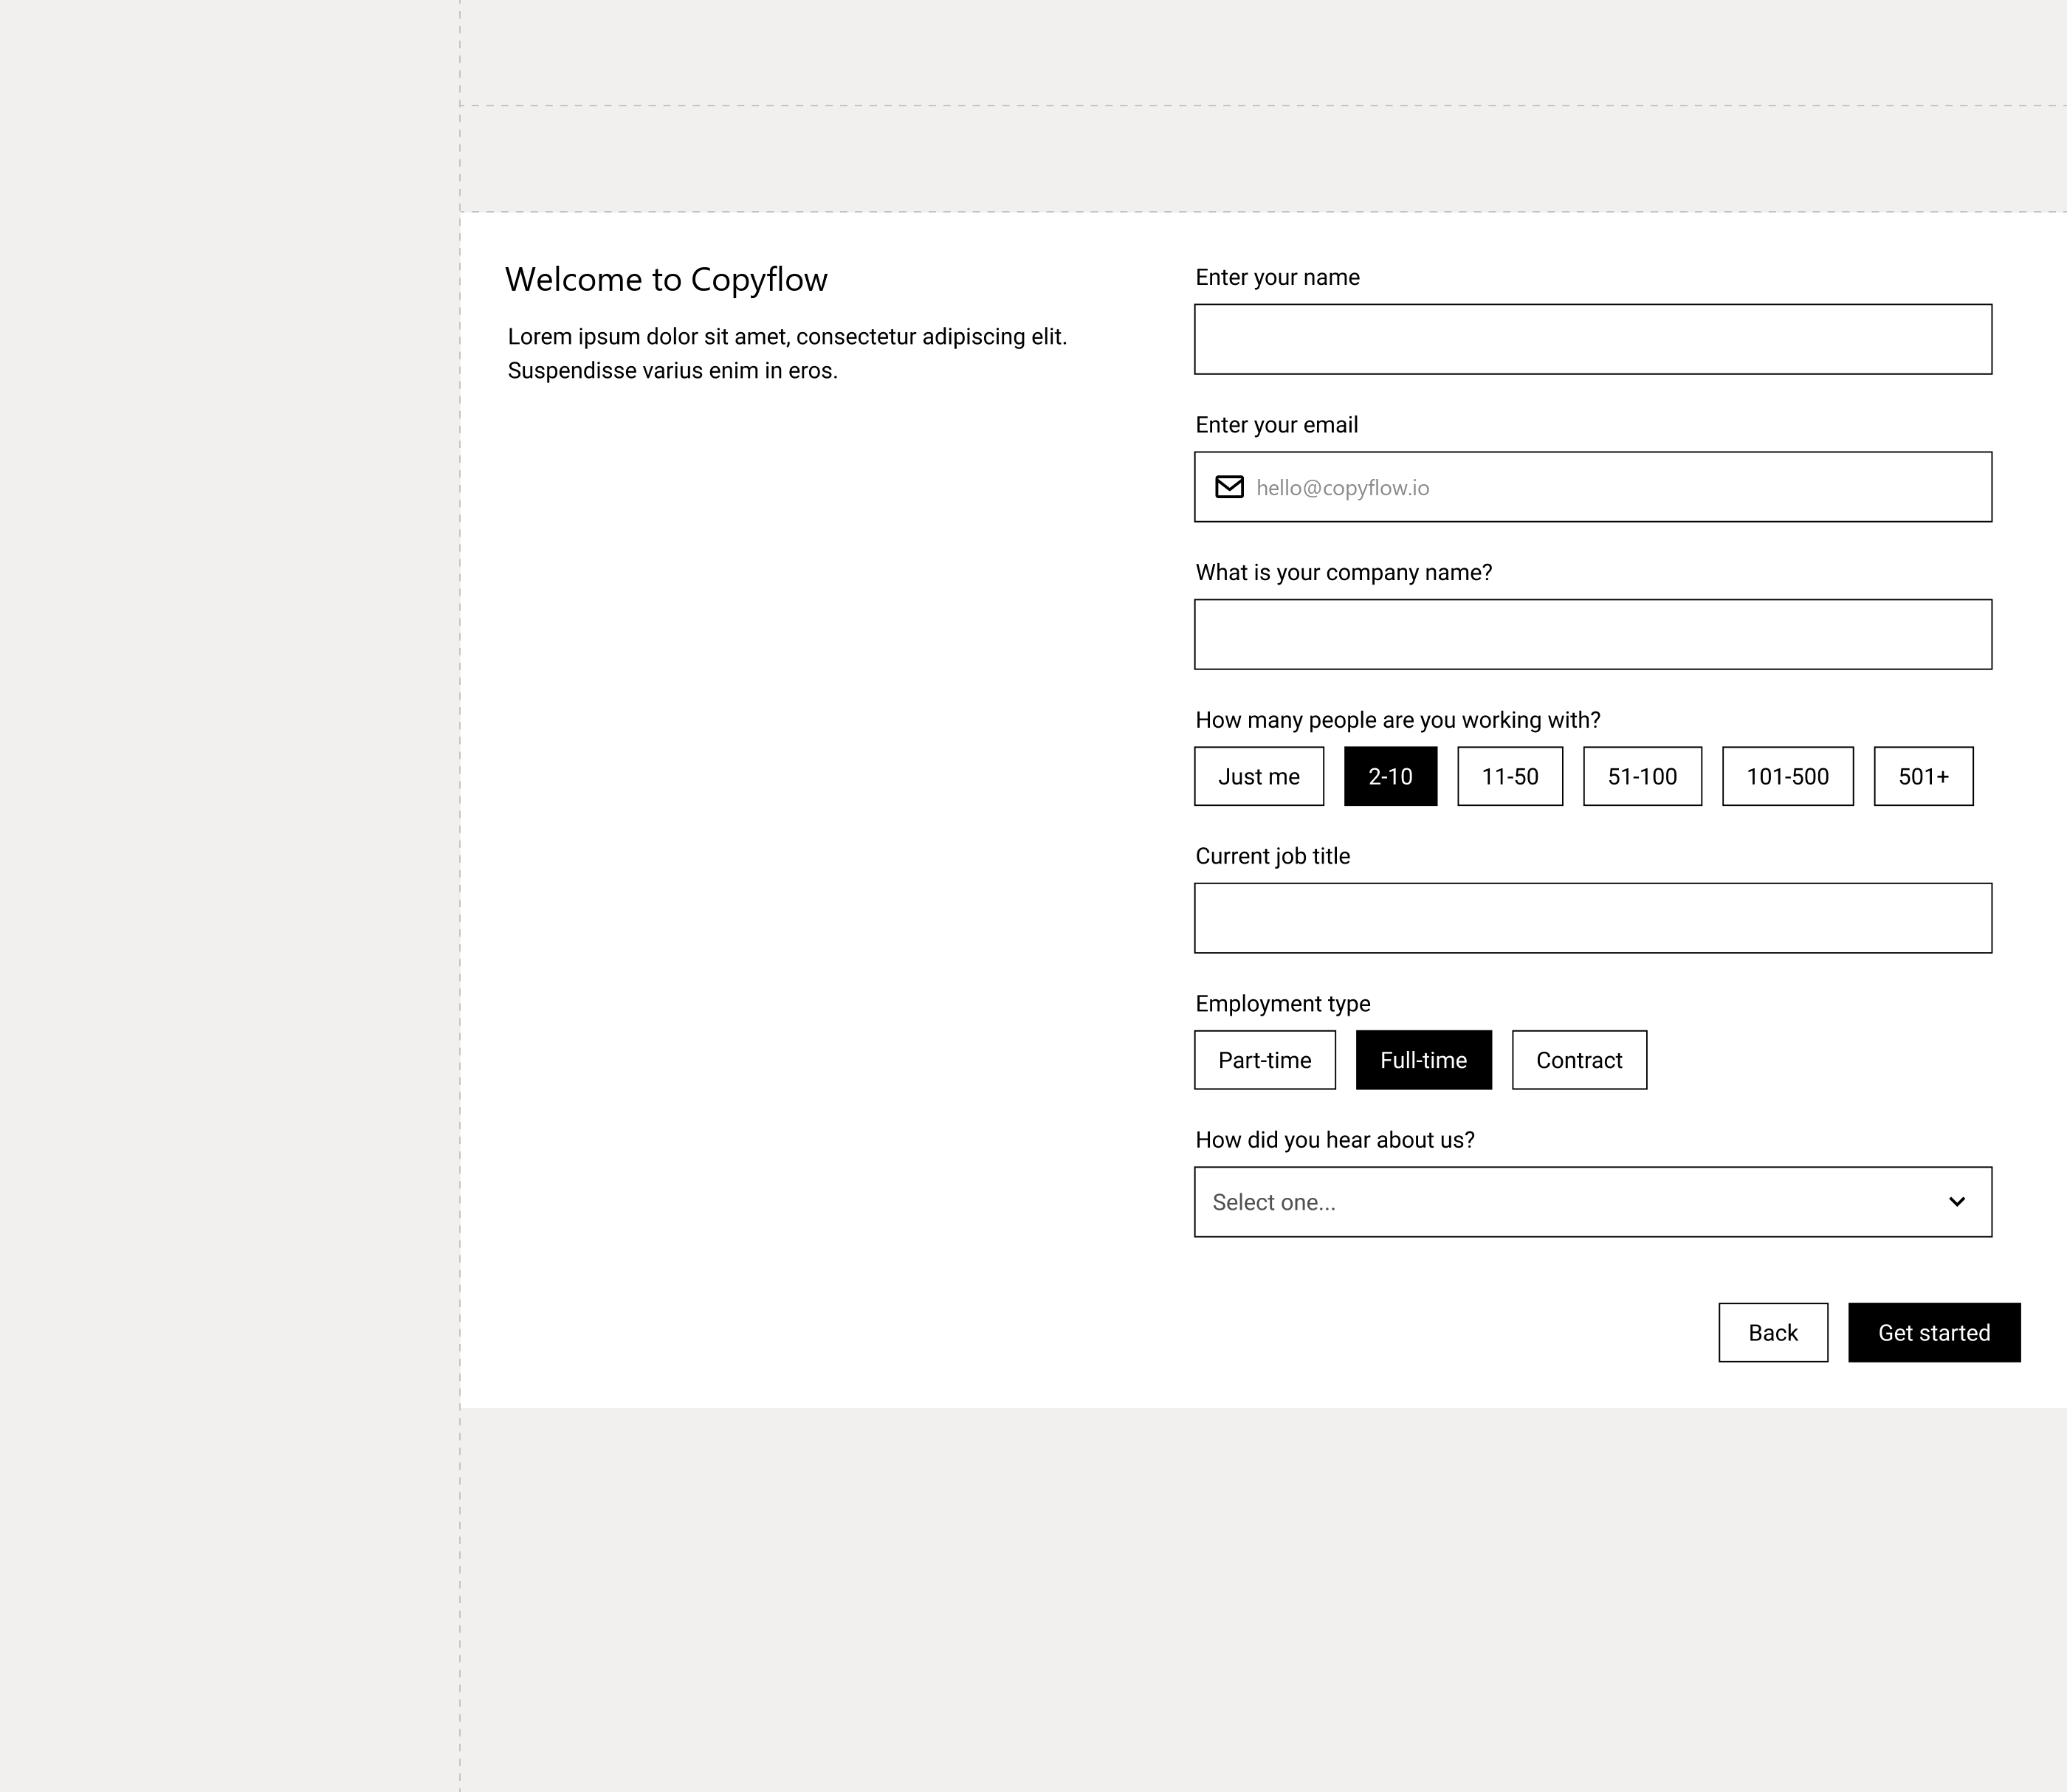Choose 'Contract' employment type
The width and height of the screenshot is (2067, 1792).
pyautogui.click(x=1579, y=1060)
